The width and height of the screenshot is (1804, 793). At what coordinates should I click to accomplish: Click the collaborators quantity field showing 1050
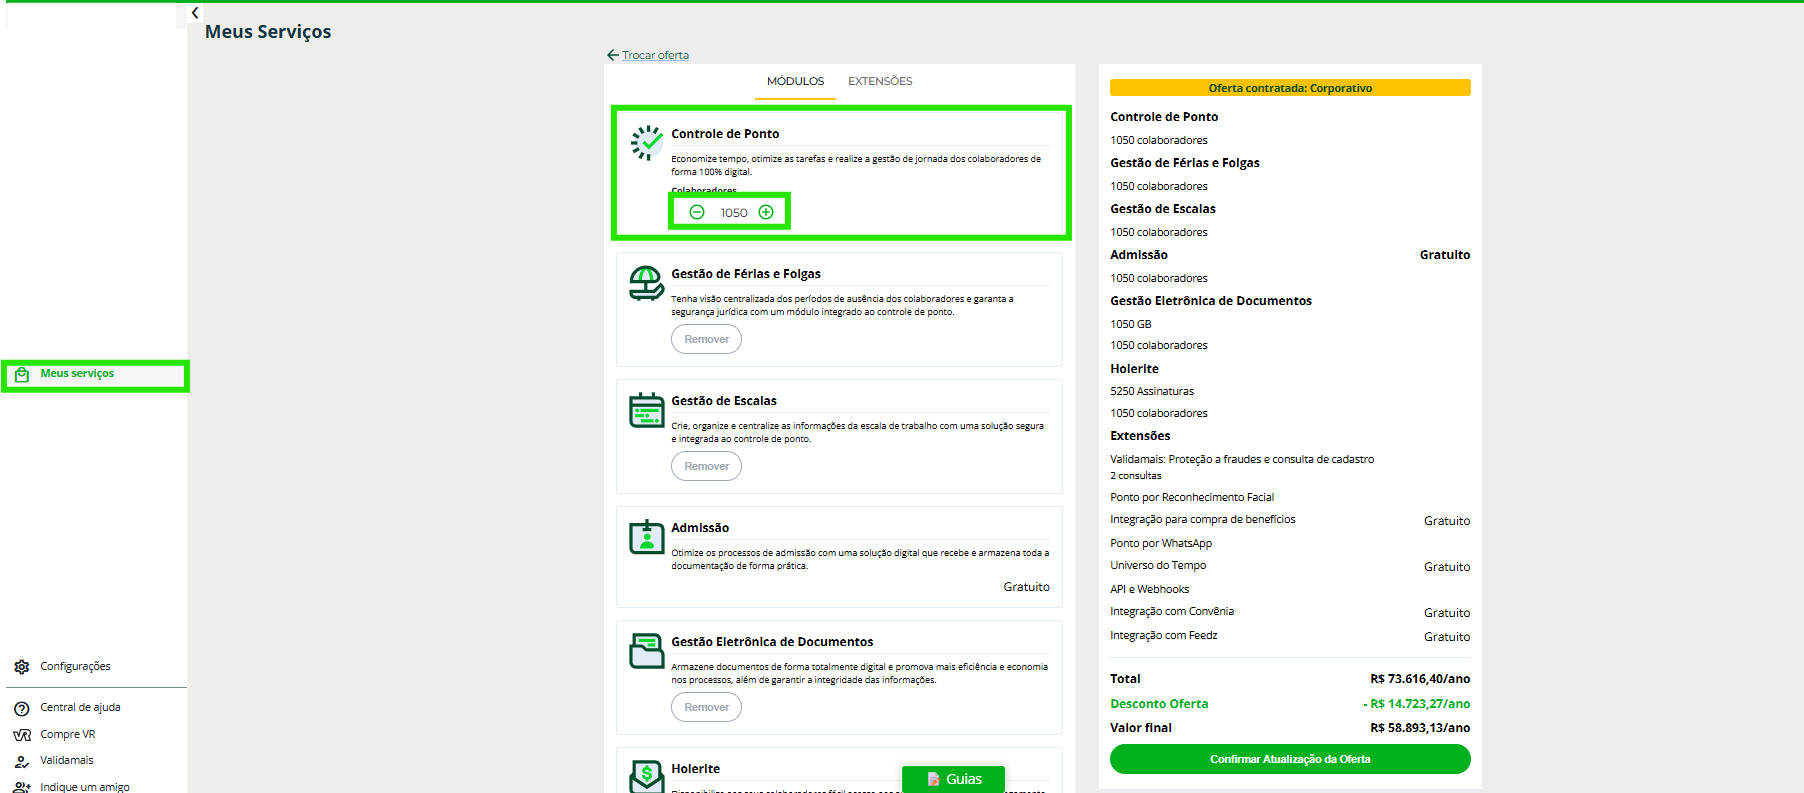(x=733, y=213)
